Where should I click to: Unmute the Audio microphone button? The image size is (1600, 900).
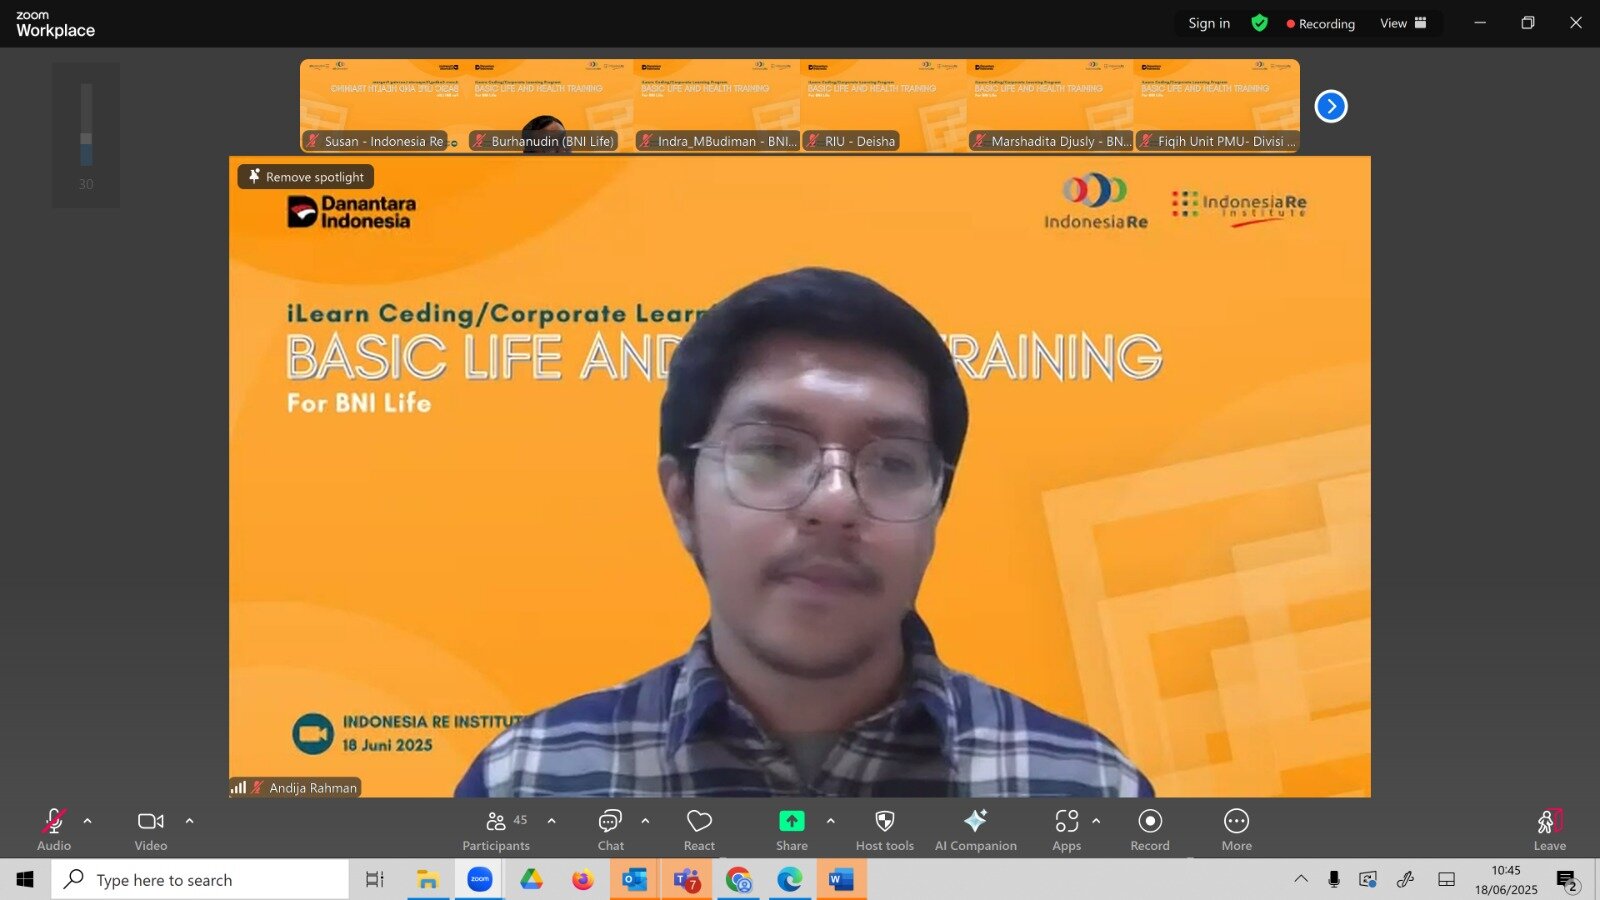[54, 829]
